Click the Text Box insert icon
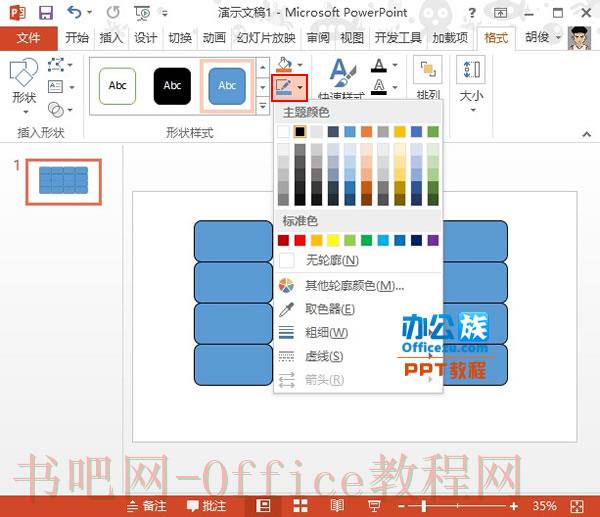Viewport: 600px width, 517px height. pos(55,87)
